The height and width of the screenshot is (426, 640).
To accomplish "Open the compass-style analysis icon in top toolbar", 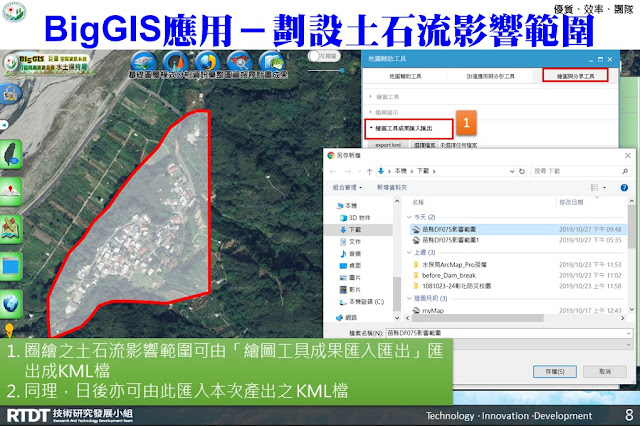I will [176, 62].
